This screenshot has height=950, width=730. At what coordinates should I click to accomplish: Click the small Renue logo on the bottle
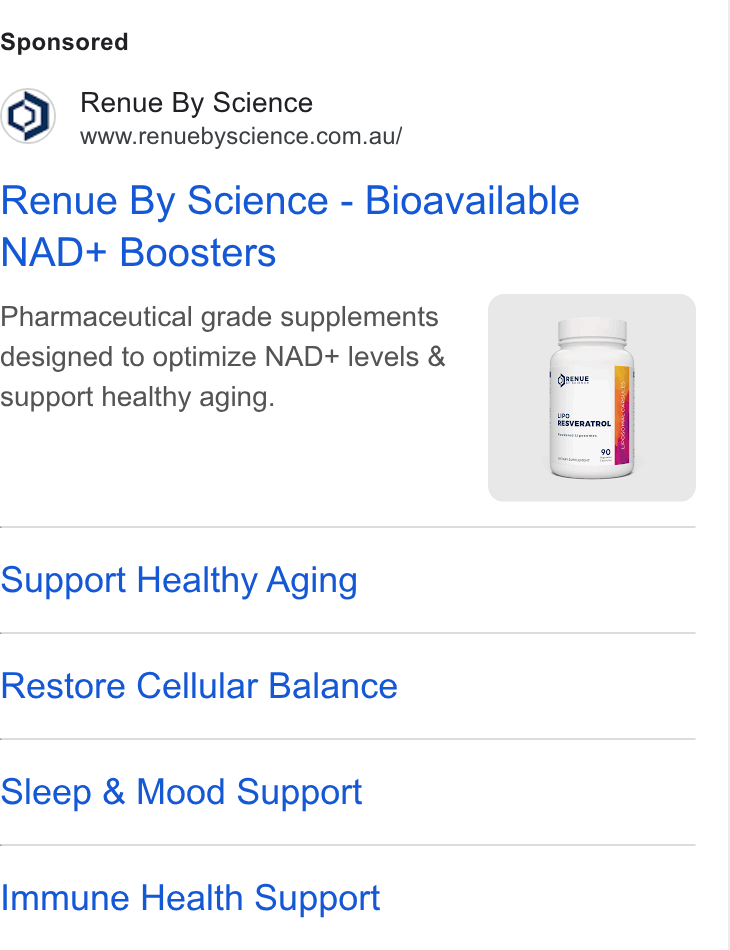(573, 380)
